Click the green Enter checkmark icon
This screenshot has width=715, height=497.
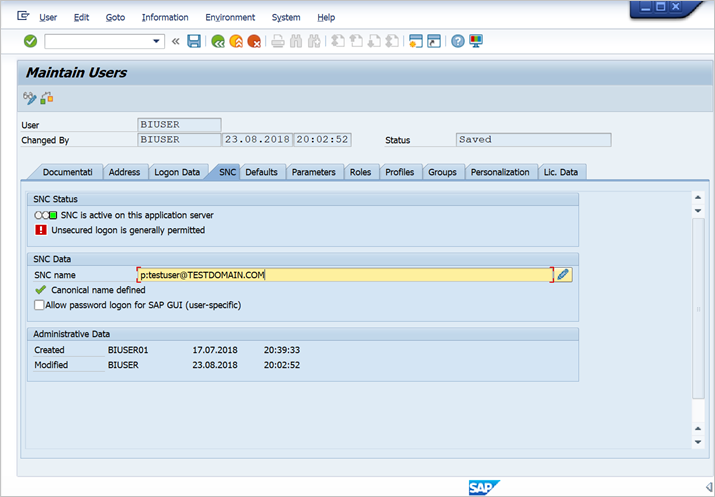(30, 41)
